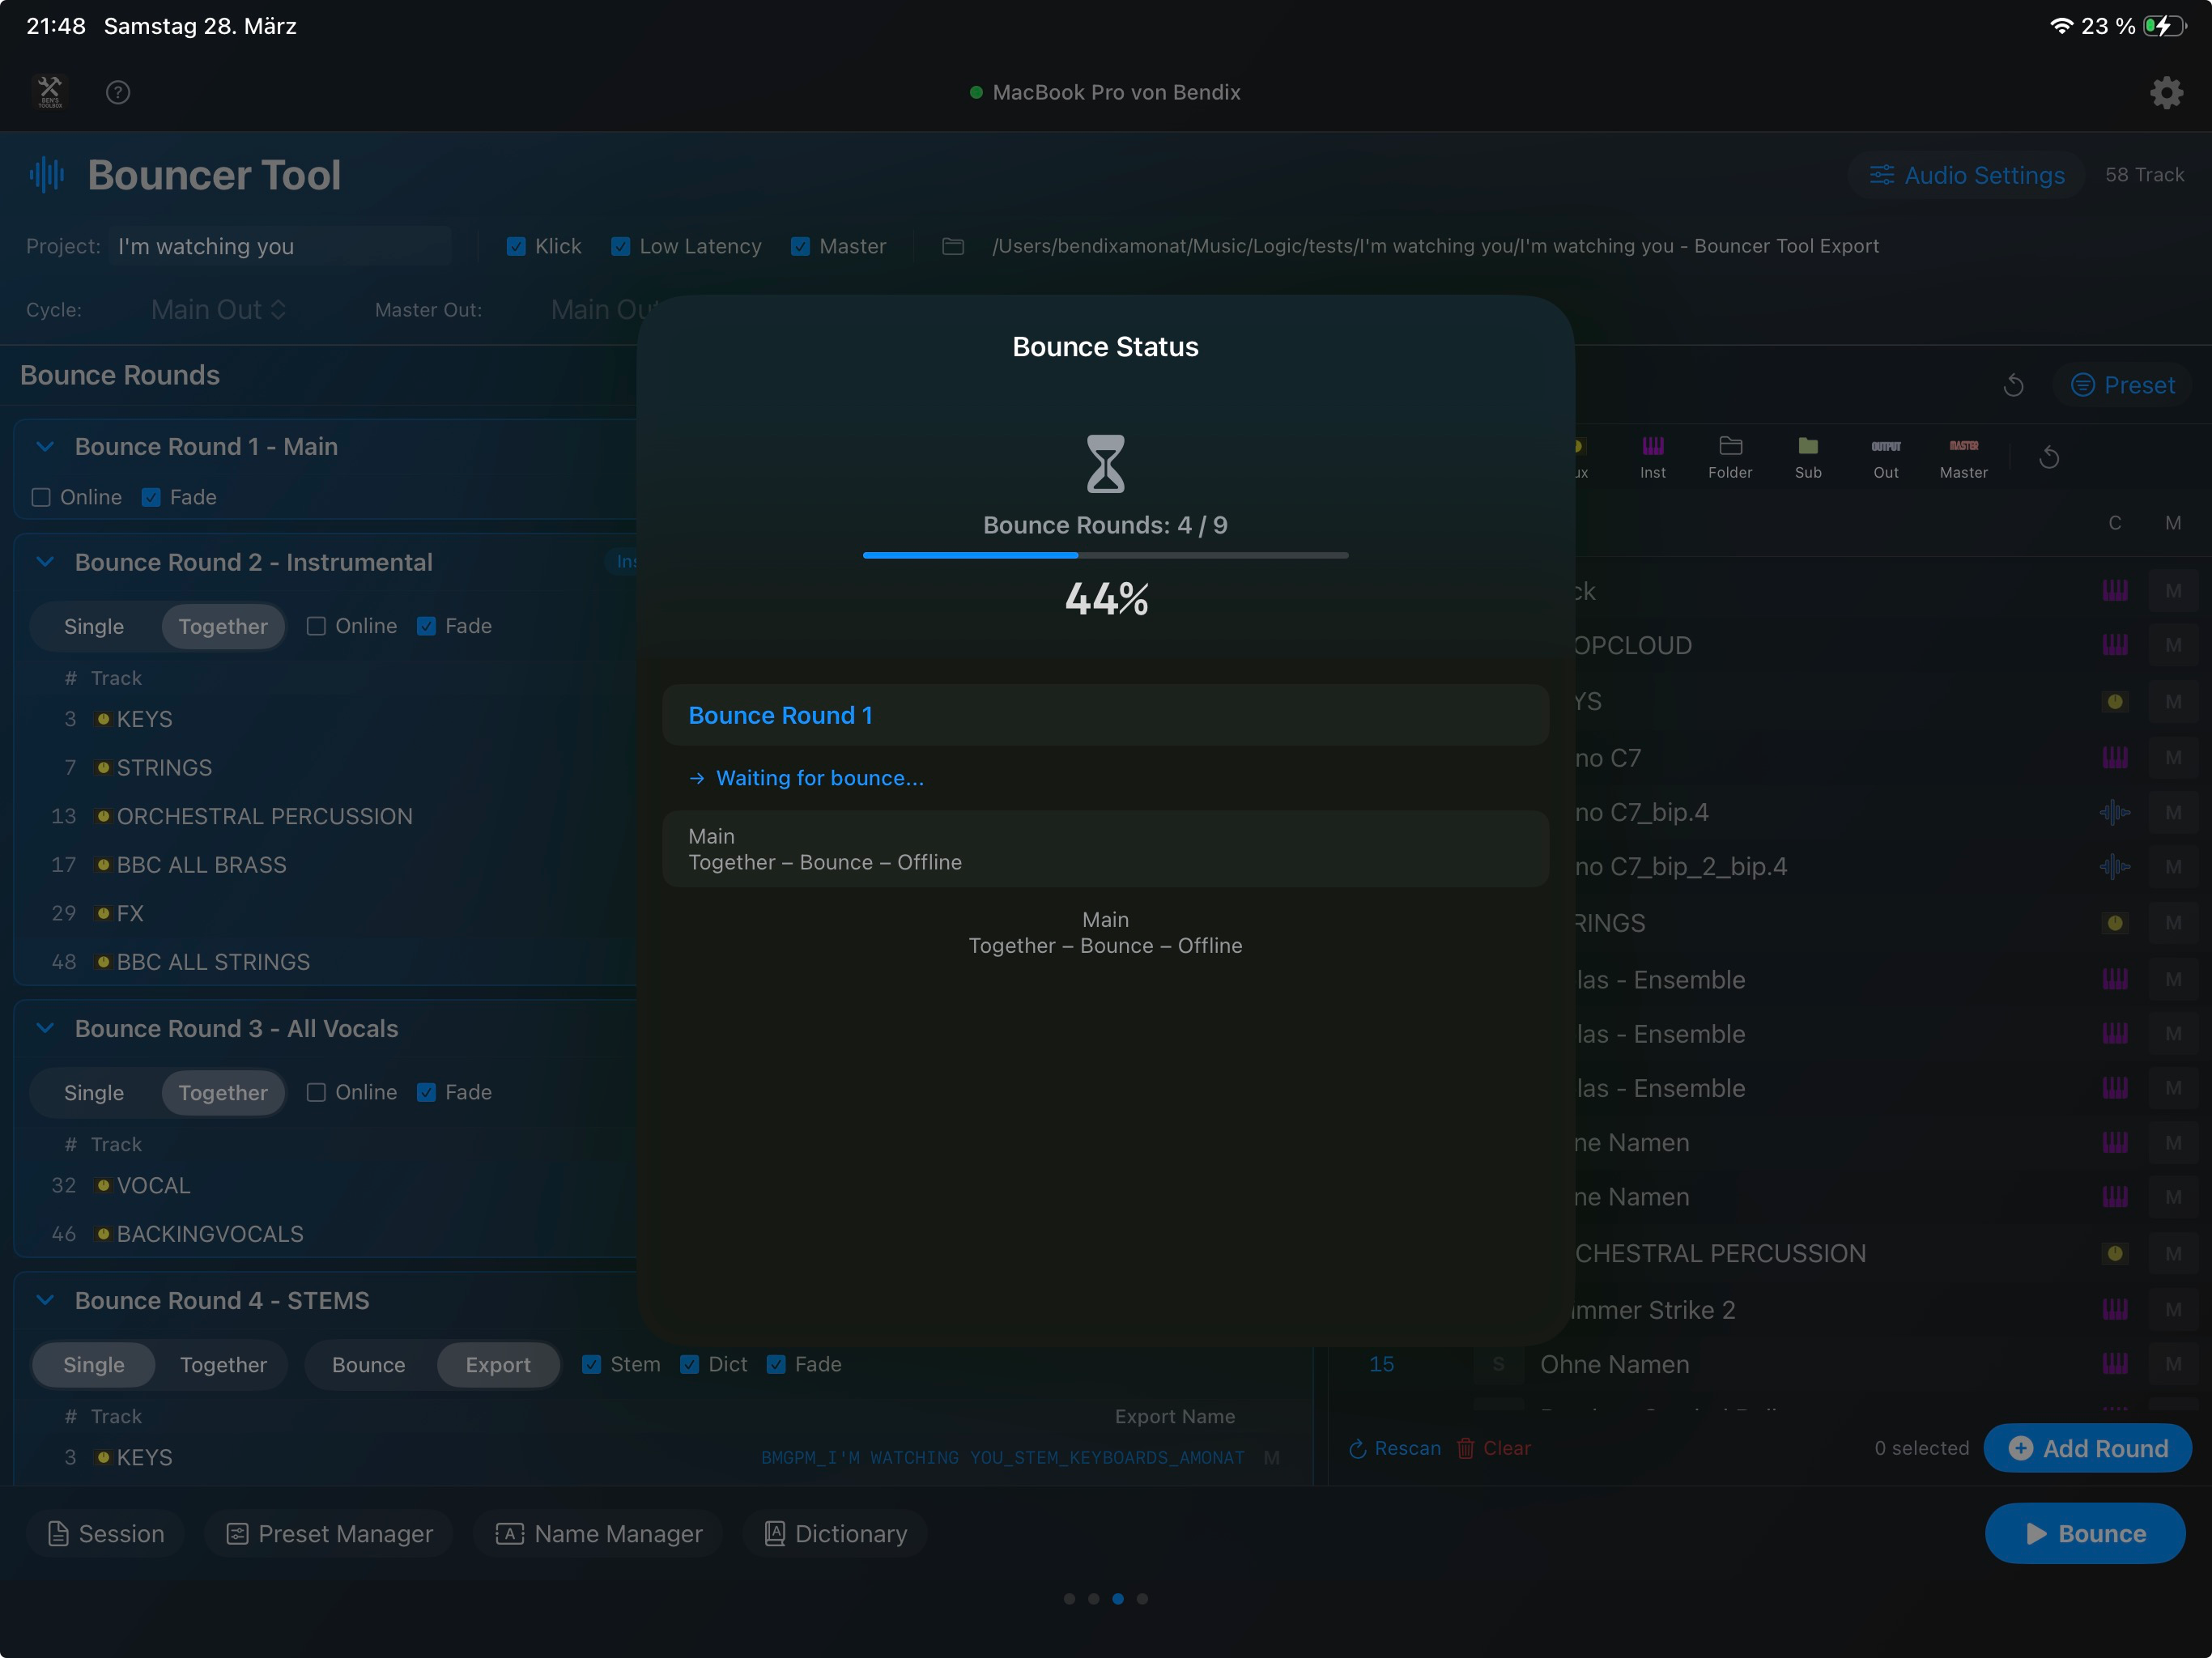The image size is (2212, 1658).
Task: Click the yellow dot on RINGS row
Action: point(2115,923)
